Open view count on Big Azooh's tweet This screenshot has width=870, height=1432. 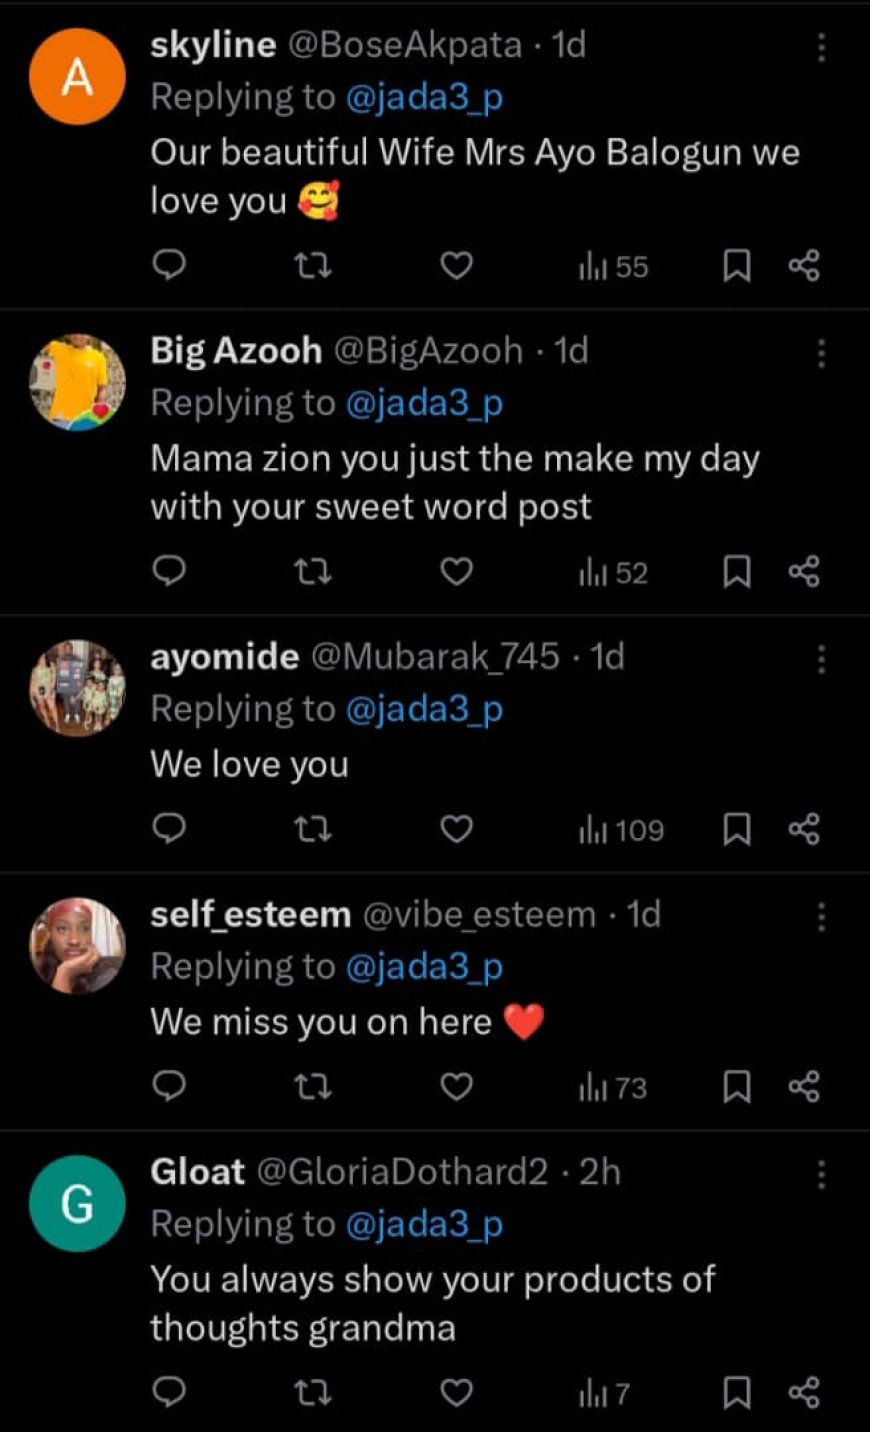pyautogui.click(x=613, y=572)
